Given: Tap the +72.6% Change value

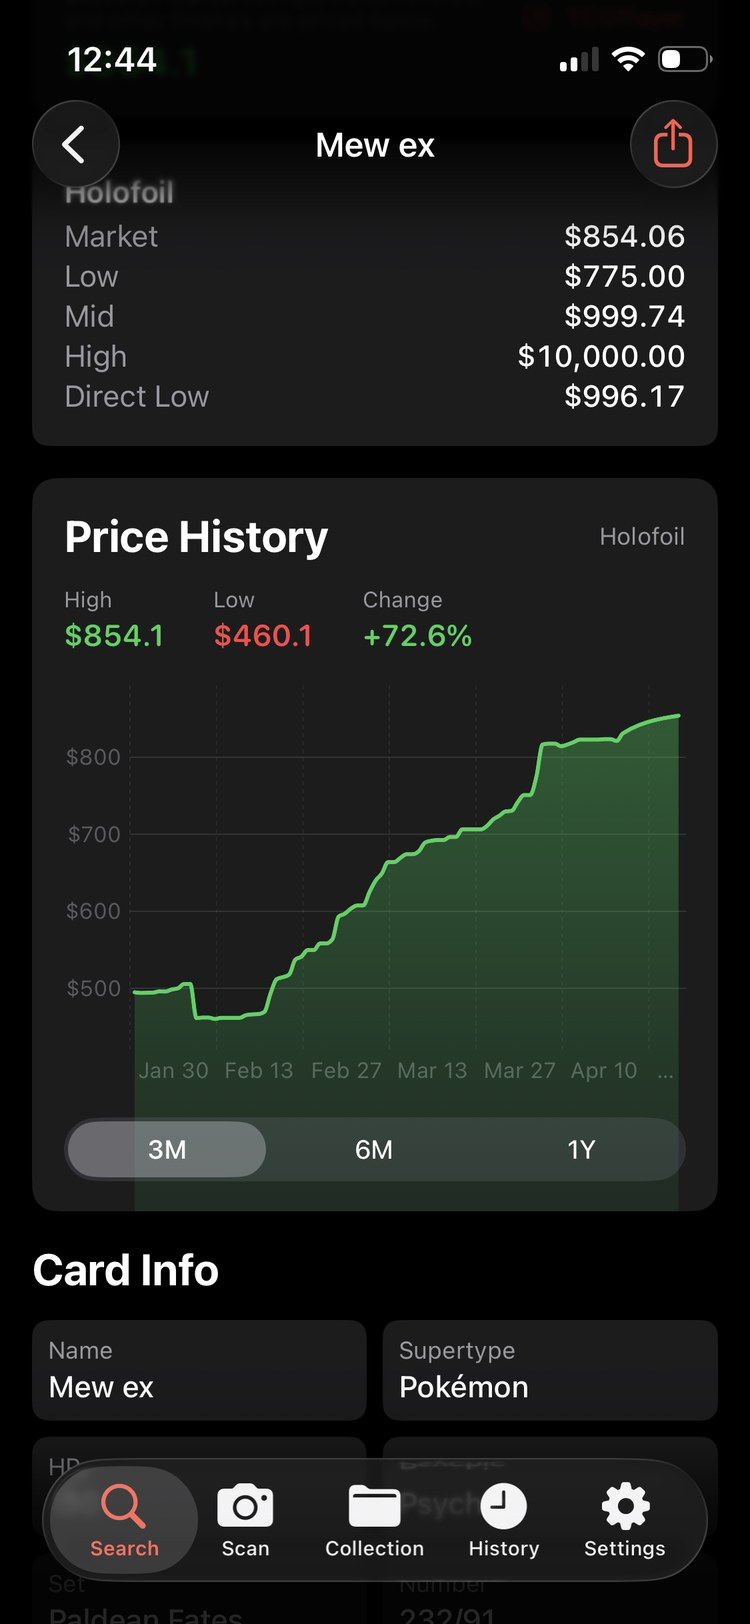Looking at the screenshot, I should pyautogui.click(x=417, y=636).
